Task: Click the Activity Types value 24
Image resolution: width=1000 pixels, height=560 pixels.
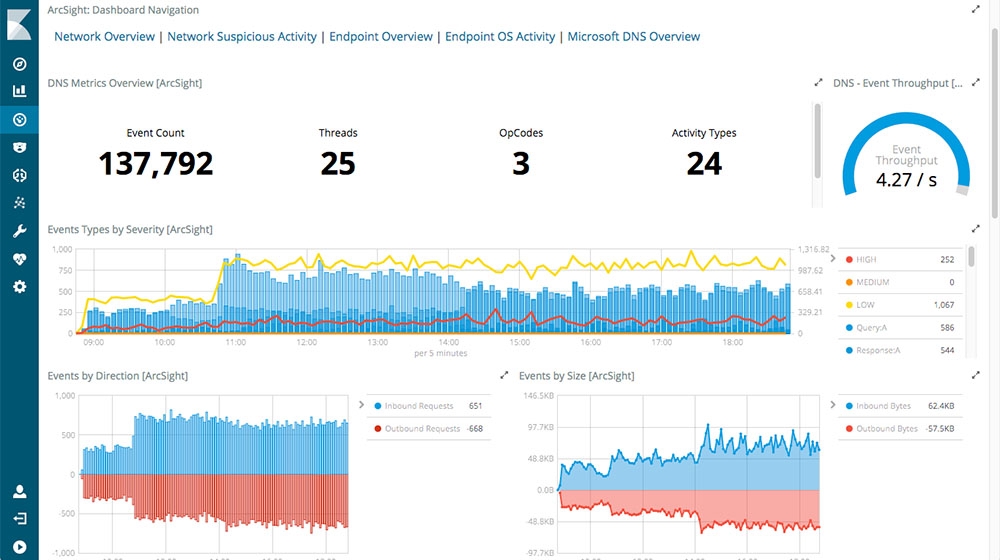Action: [704, 163]
